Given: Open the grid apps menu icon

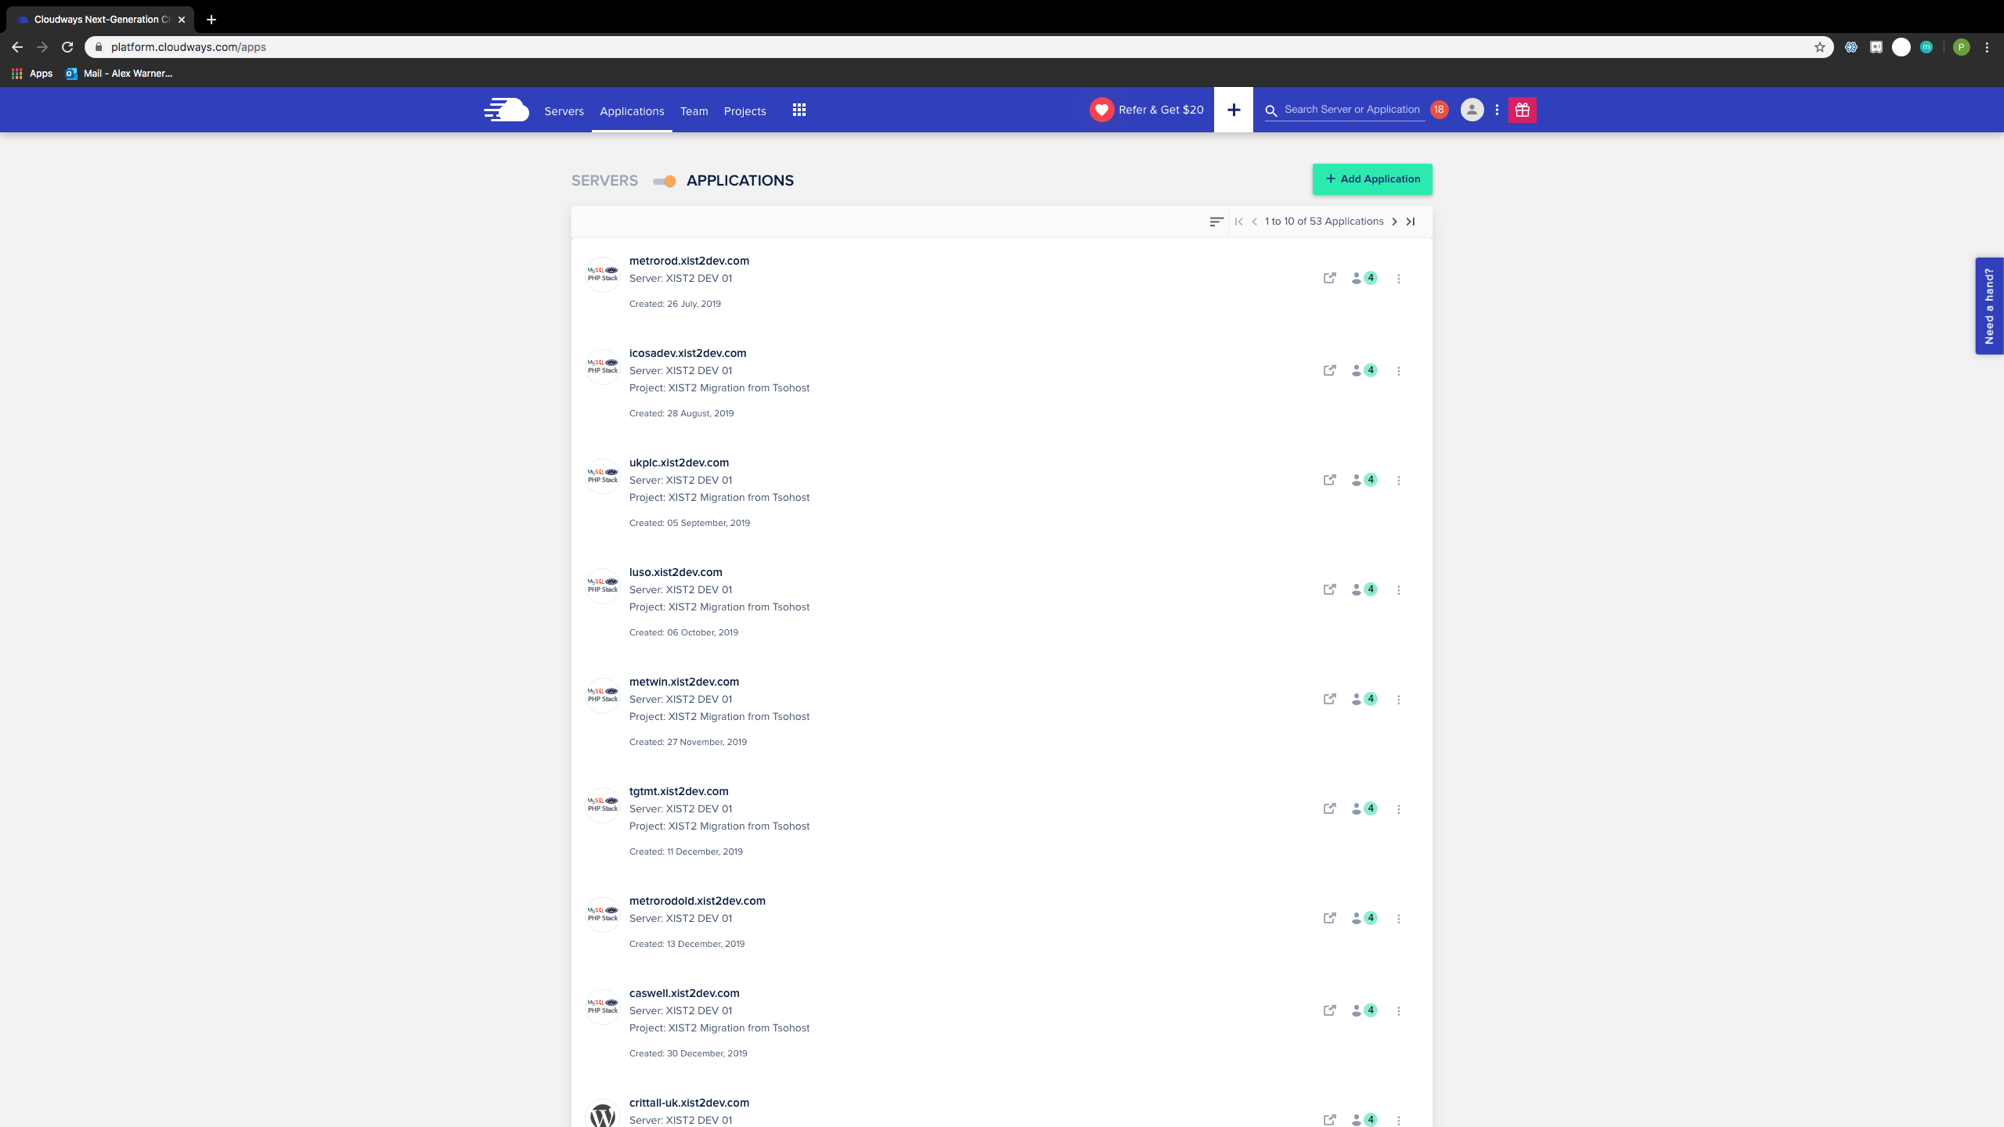Looking at the screenshot, I should tap(799, 110).
